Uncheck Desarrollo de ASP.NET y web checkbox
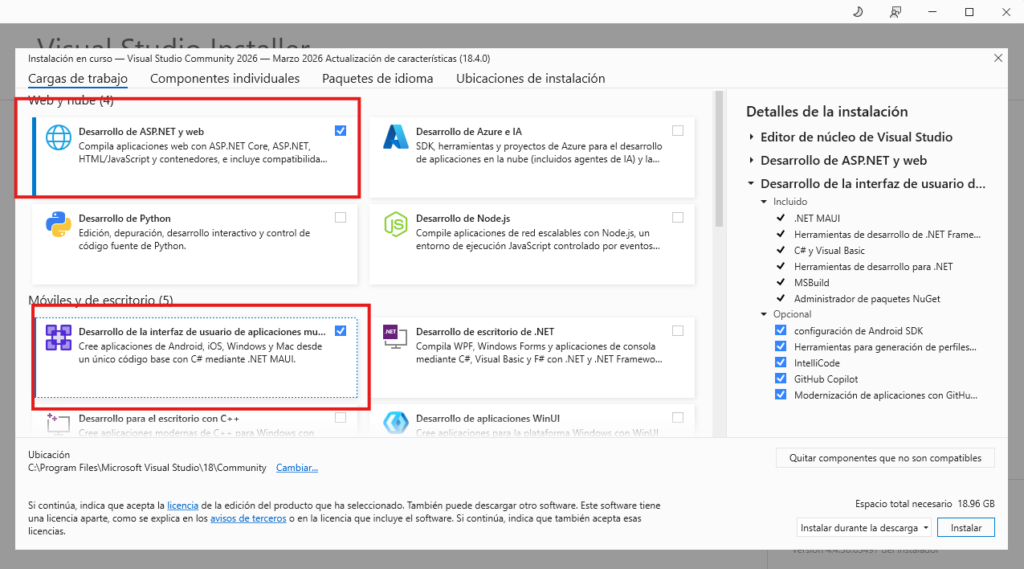1024x569 pixels. coord(341,131)
